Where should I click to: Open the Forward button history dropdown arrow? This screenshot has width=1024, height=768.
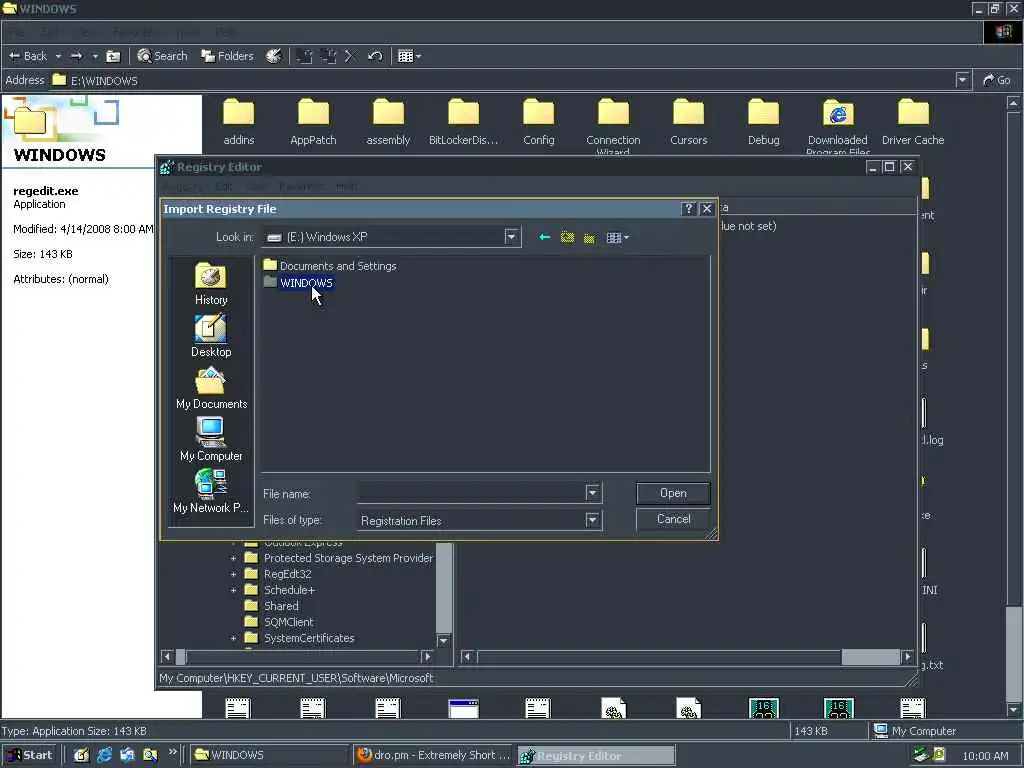[95, 56]
